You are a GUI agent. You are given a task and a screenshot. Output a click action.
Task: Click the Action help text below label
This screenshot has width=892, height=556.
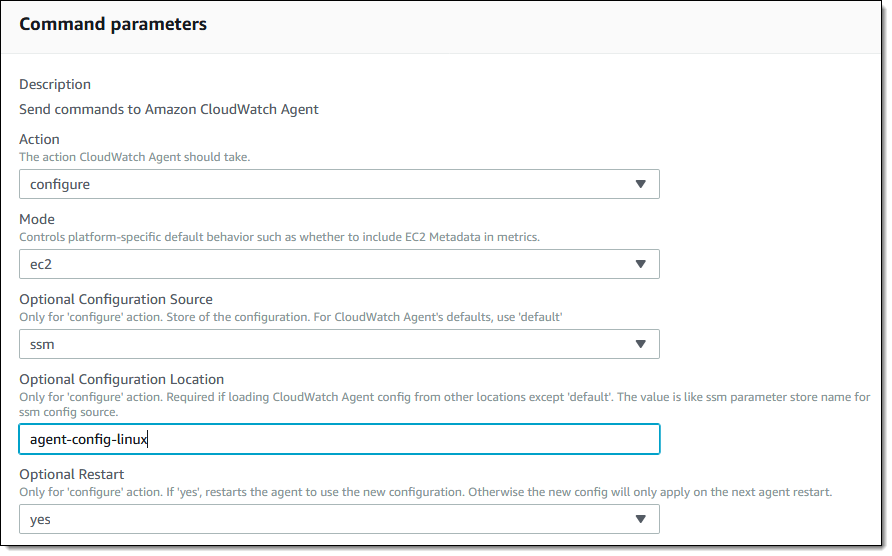pos(134,157)
